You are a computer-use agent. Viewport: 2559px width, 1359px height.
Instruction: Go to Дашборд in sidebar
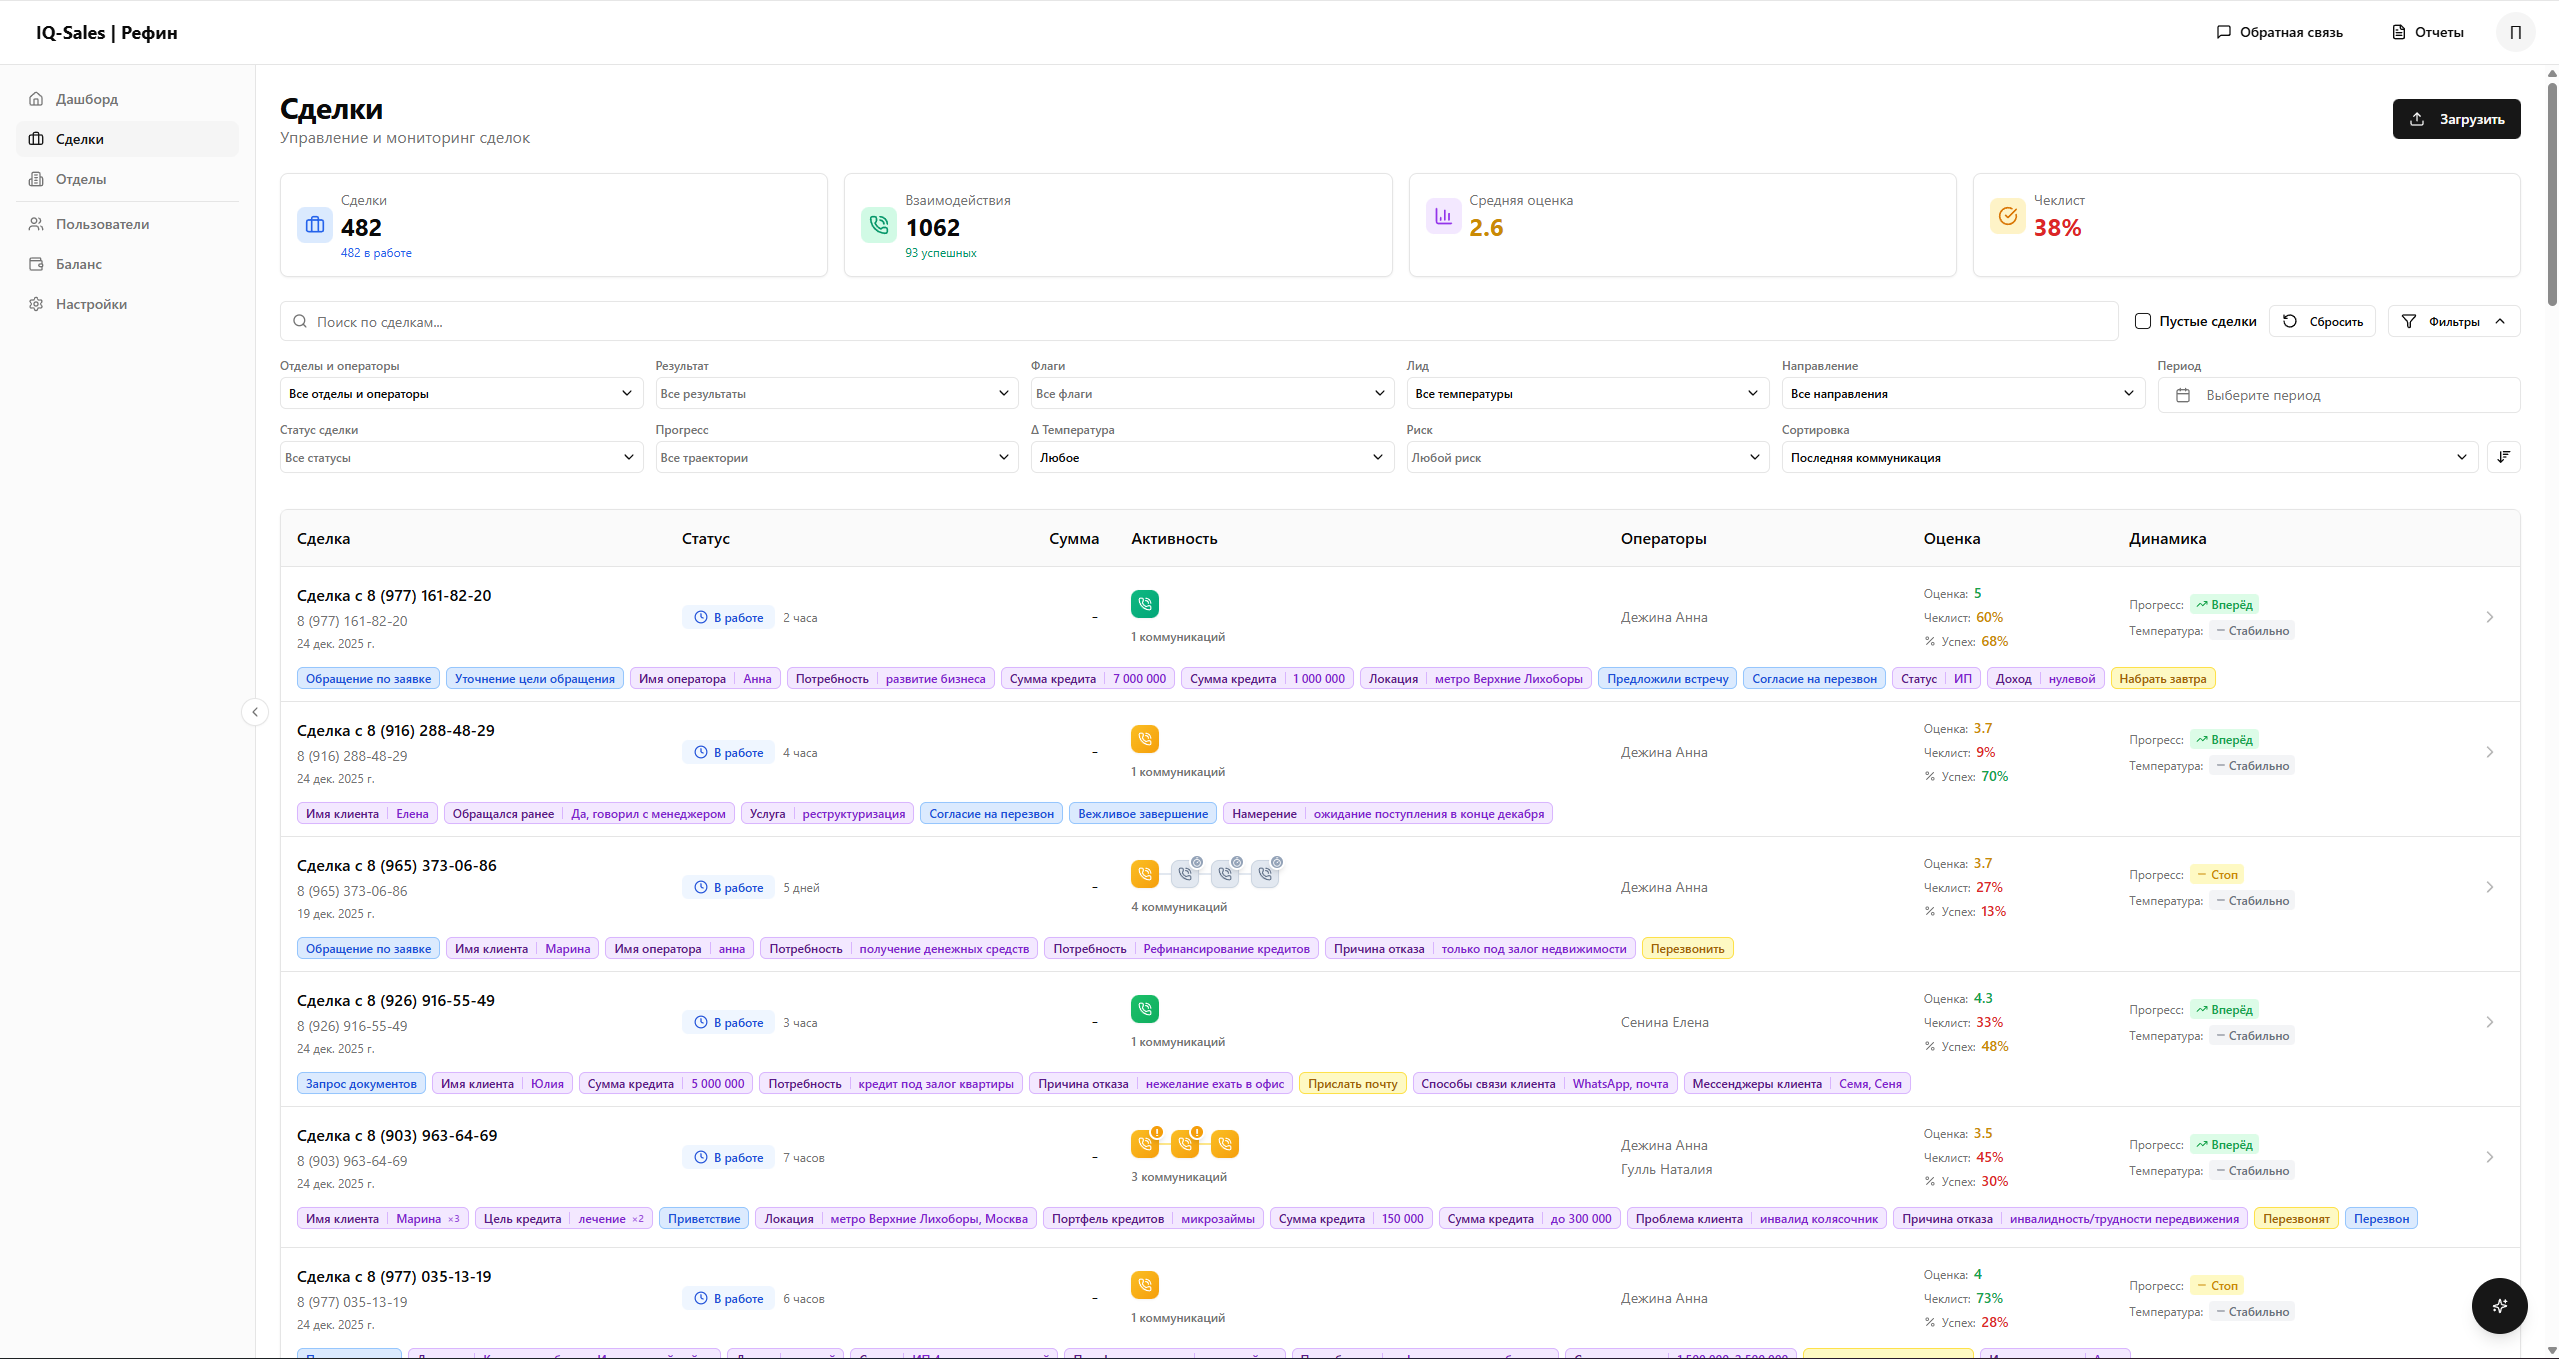[x=87, y=99]
